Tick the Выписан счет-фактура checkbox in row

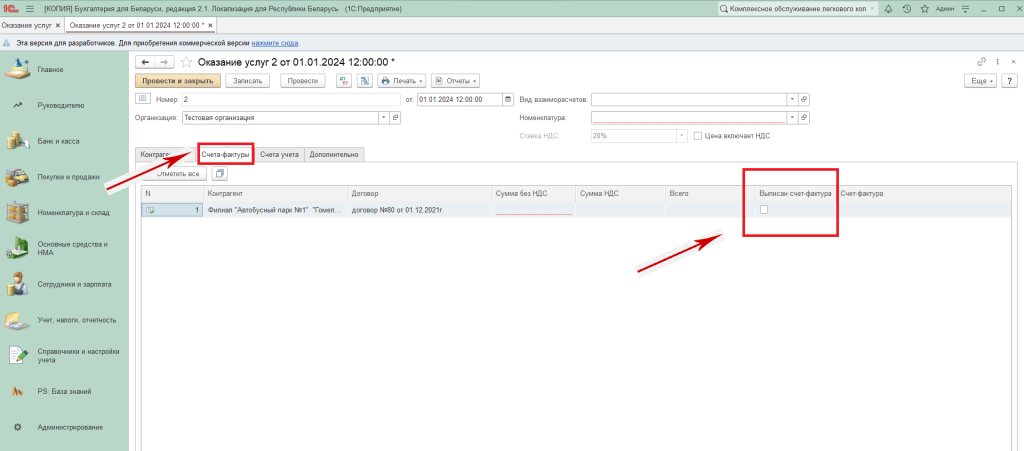(x=764, y=209)
